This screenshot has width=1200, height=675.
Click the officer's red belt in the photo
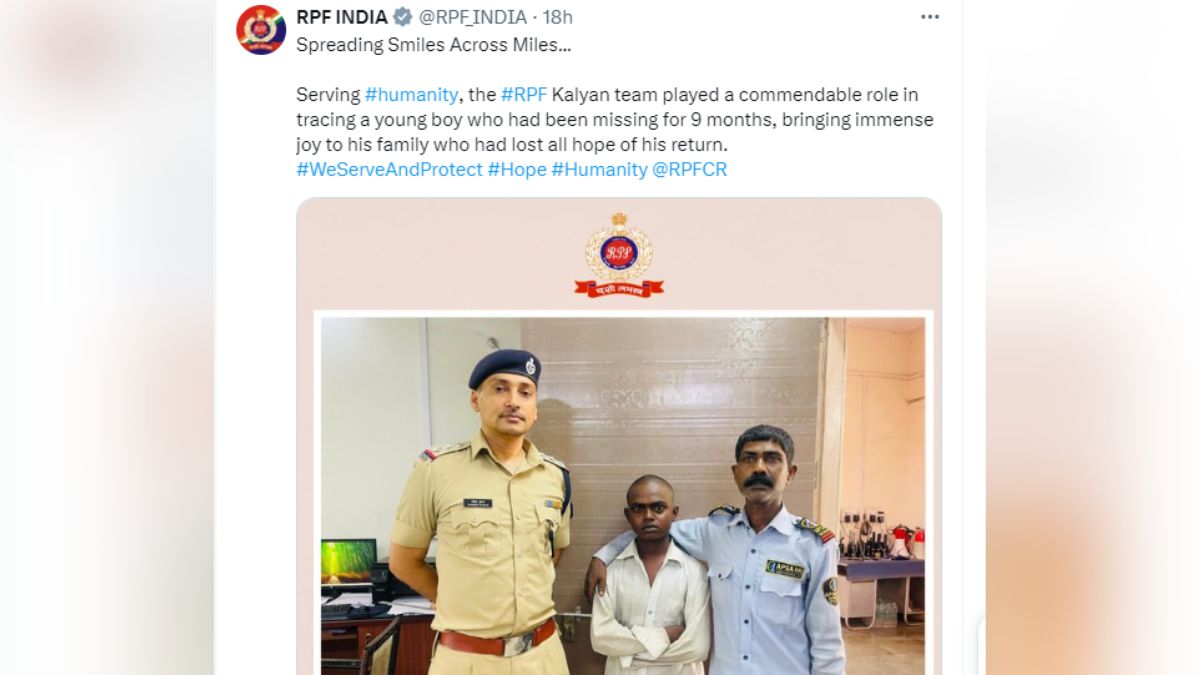[497, 639]
